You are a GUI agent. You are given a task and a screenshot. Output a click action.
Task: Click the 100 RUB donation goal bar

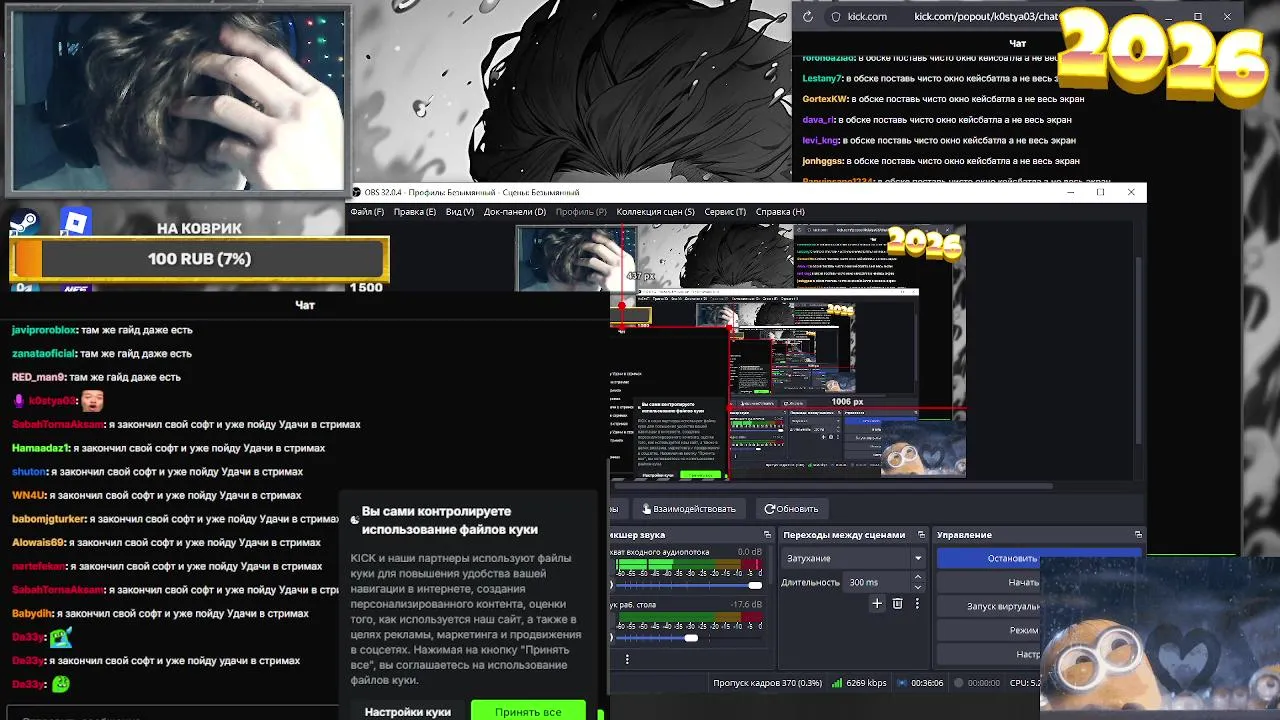click(x=198, y=259)
